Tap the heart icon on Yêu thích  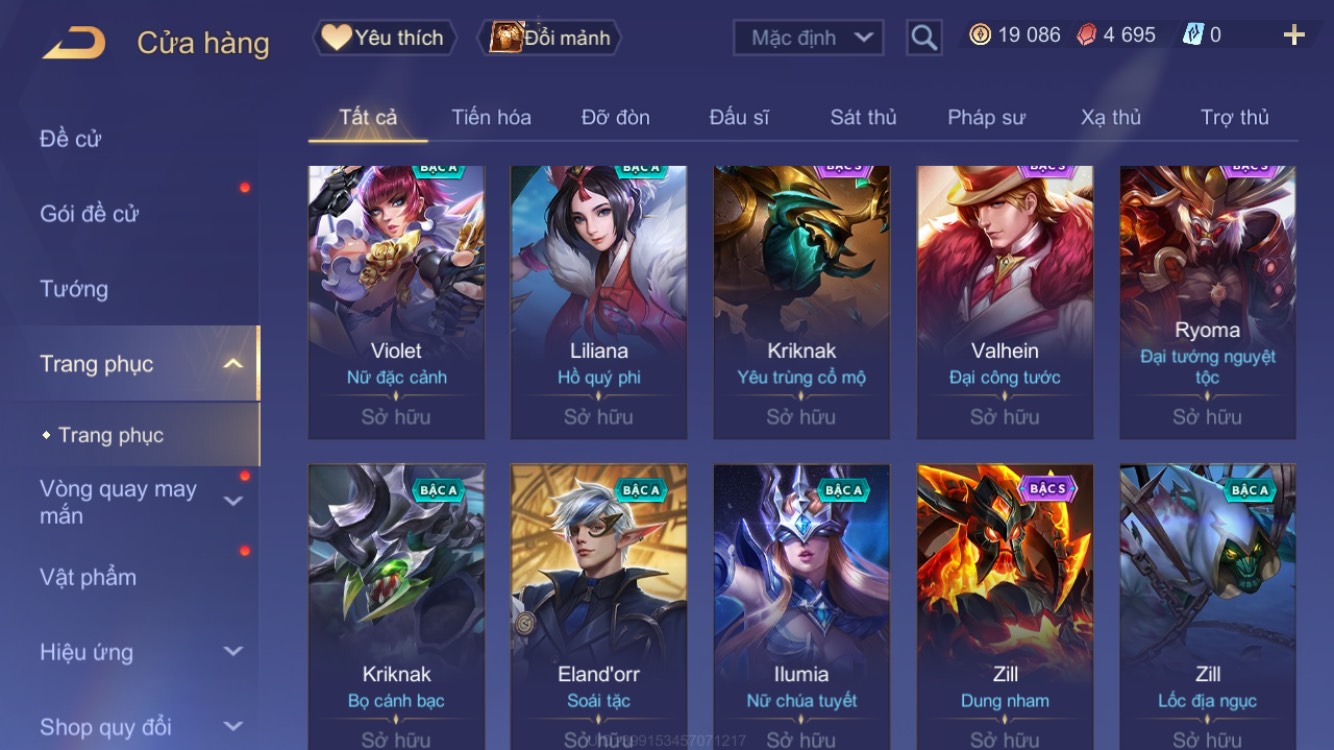click(336, 38)
